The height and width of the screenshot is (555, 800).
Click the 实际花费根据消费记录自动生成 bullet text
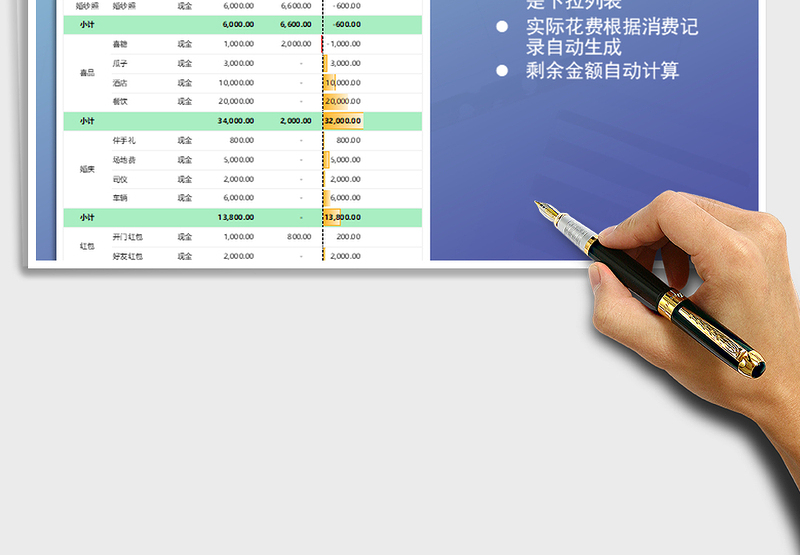611,37
